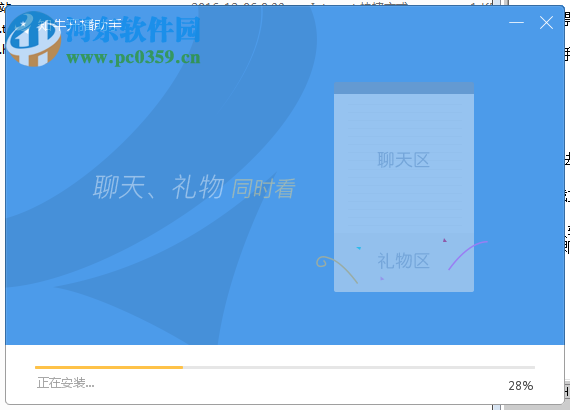570x410 pixels.
Task: Click the 正在安装... status text
Action: 66,383
